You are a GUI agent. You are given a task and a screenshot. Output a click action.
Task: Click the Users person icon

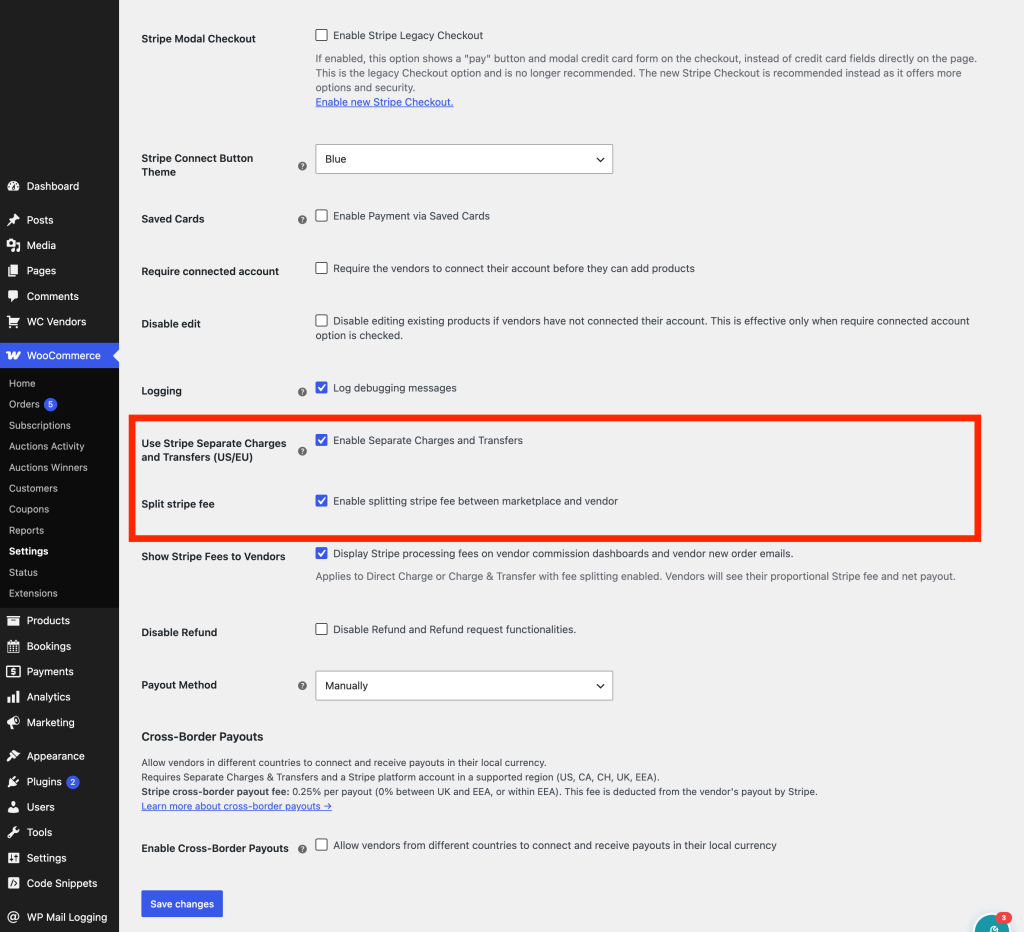(x=13, y=807)
